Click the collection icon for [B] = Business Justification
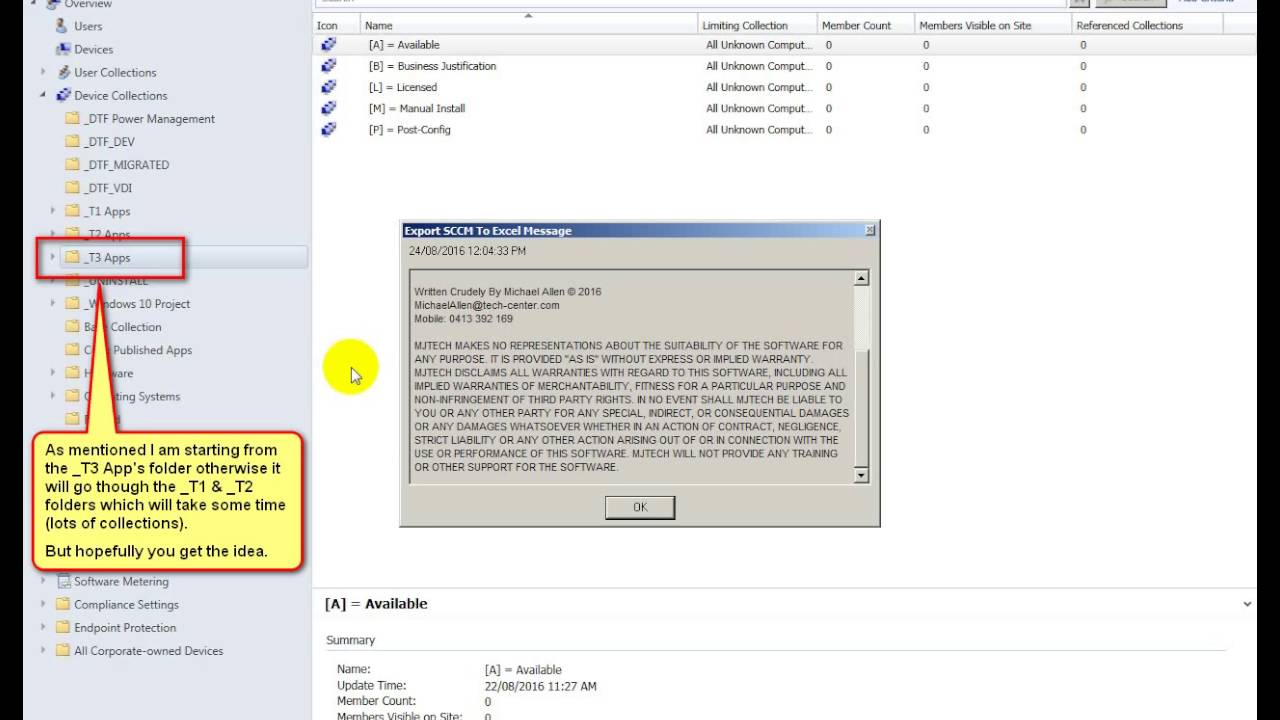 328,65
